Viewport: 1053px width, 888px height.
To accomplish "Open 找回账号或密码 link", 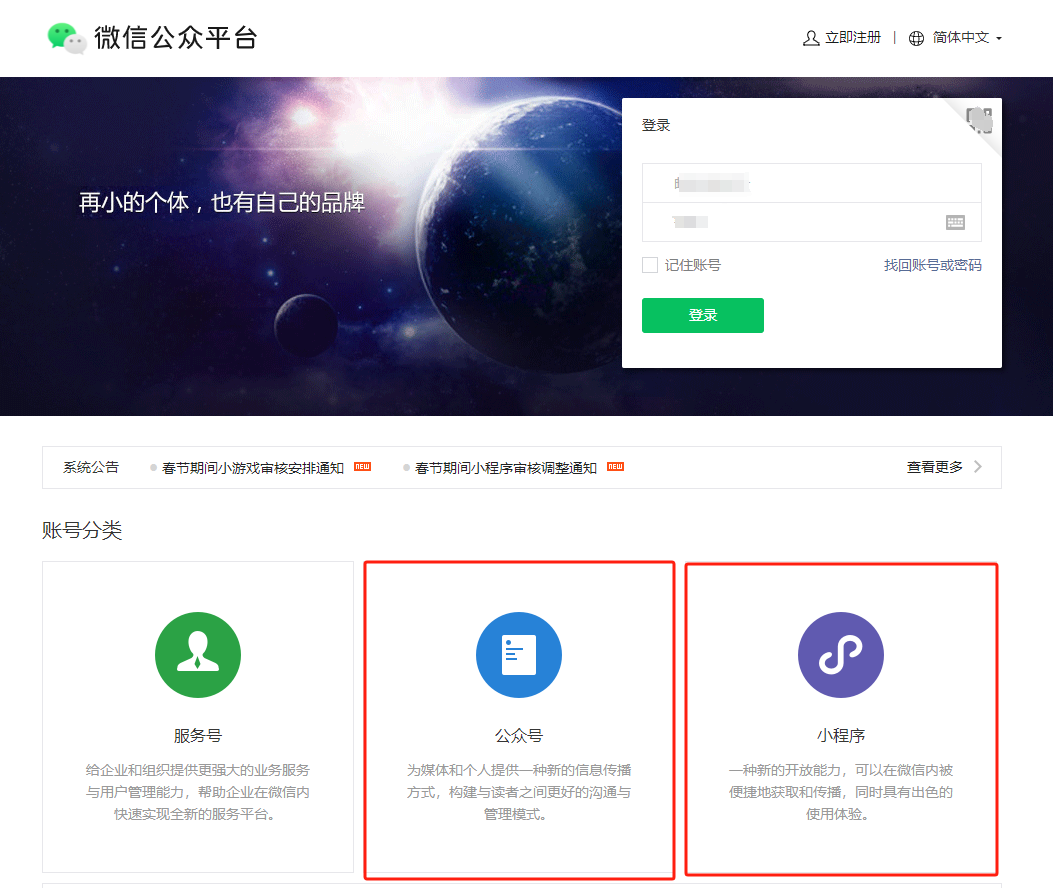I will click(x=933, y=265).
